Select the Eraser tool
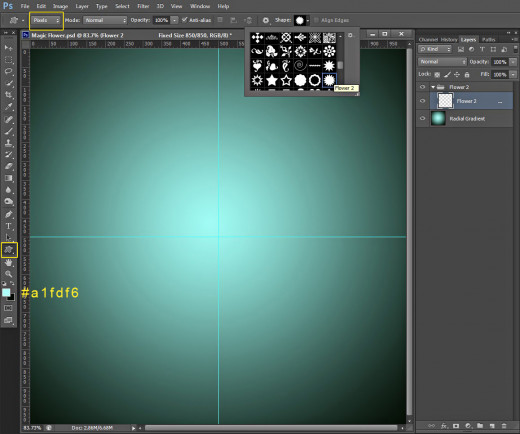The height and width of the screenshot is (434, 520). 9,166
